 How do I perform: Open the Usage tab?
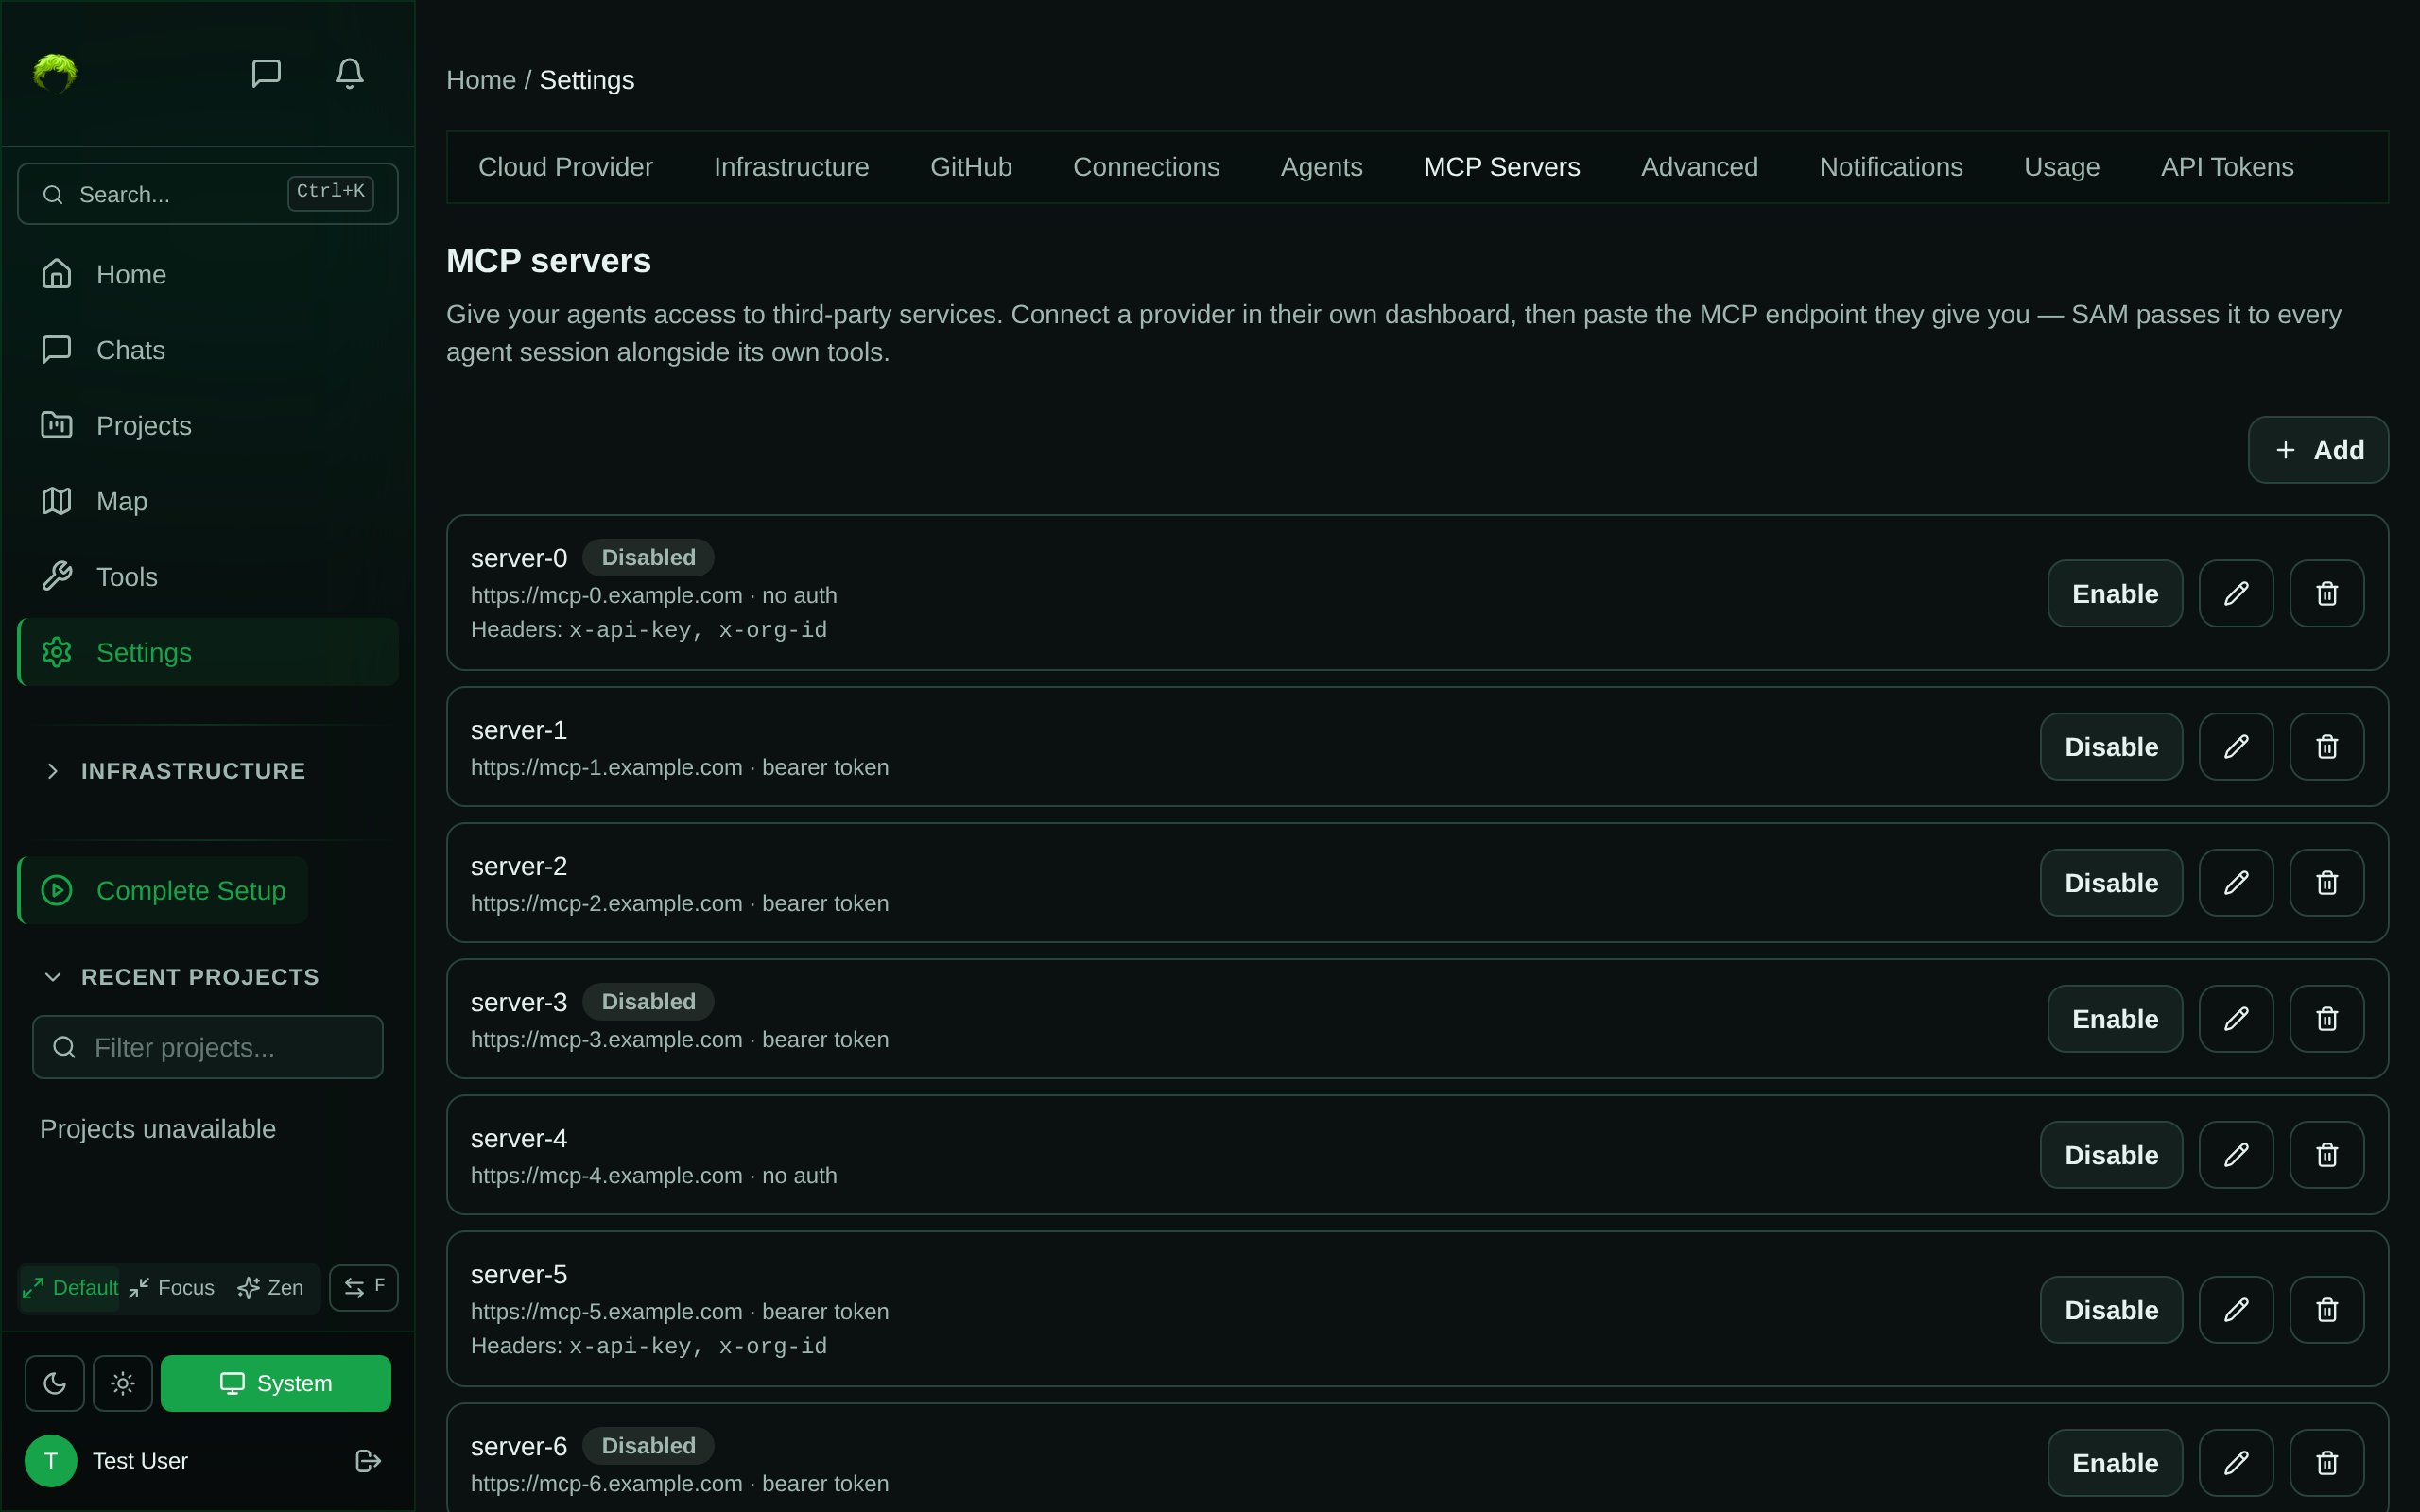point(2061,167)
